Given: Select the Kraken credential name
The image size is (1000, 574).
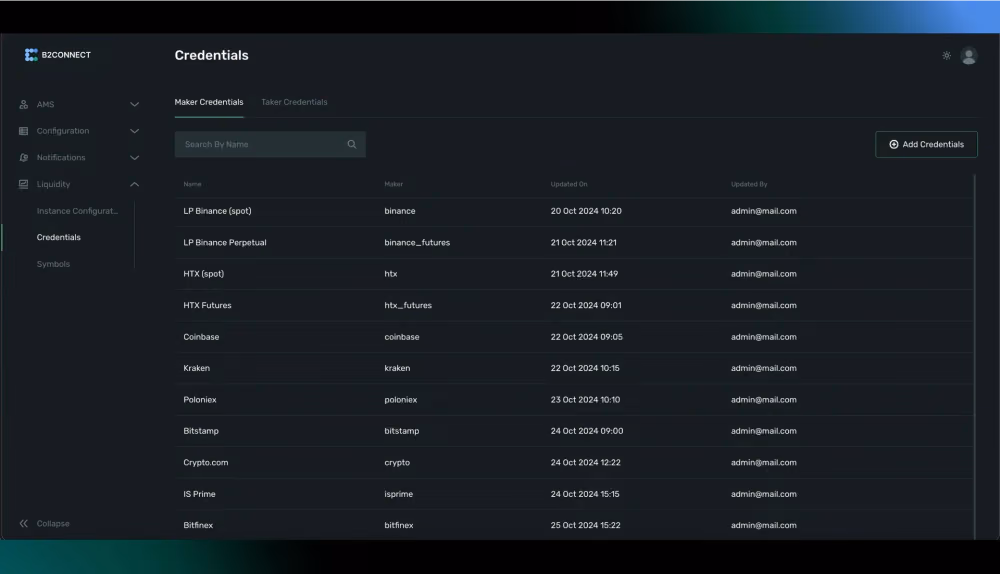Looking at the screenshot, I should [196, 368].
